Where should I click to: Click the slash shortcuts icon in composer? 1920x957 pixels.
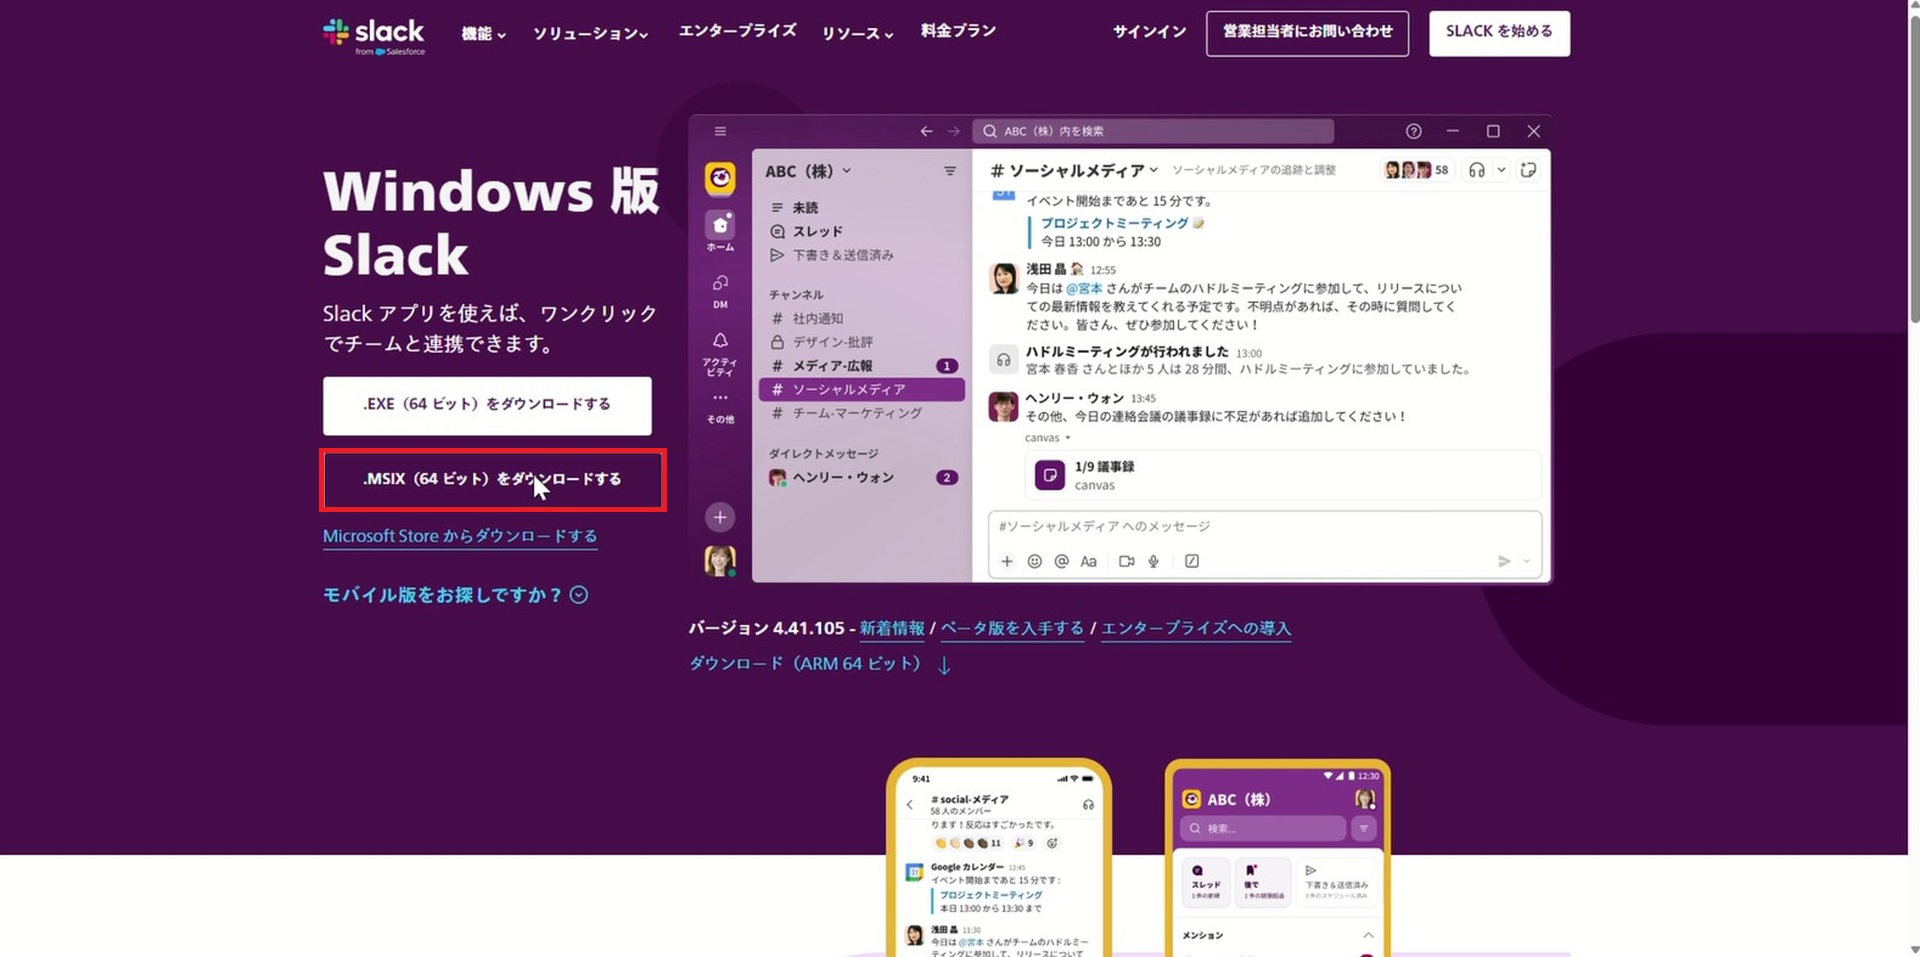pyautogui.click(x=1192, y=561)
